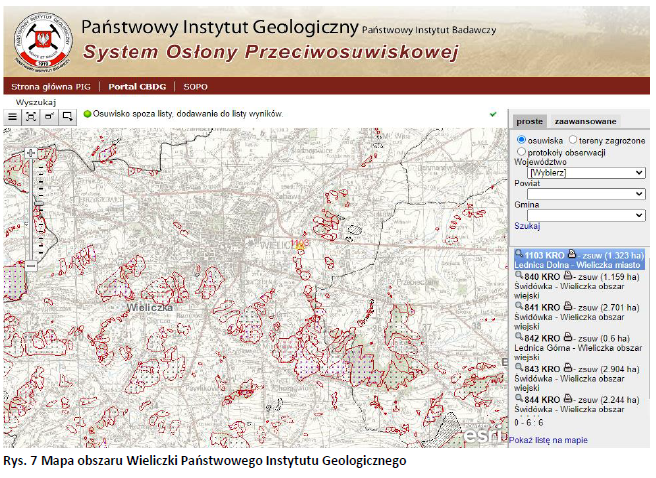Viewport: 656px width, 478px height.
Task: Zoom to landslide 842 KRO magnifier icon
Action: tap(519, 337)
